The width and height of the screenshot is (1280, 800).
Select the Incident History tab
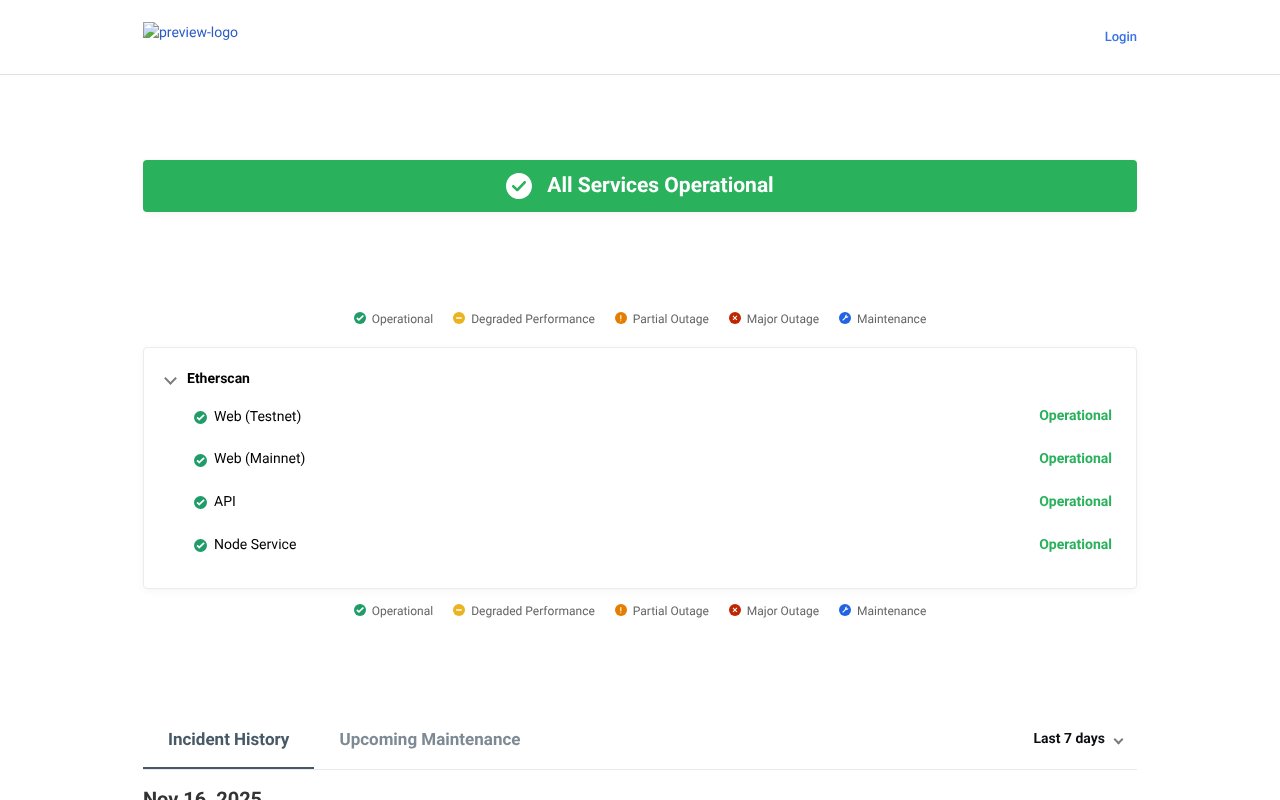[228, 739]
